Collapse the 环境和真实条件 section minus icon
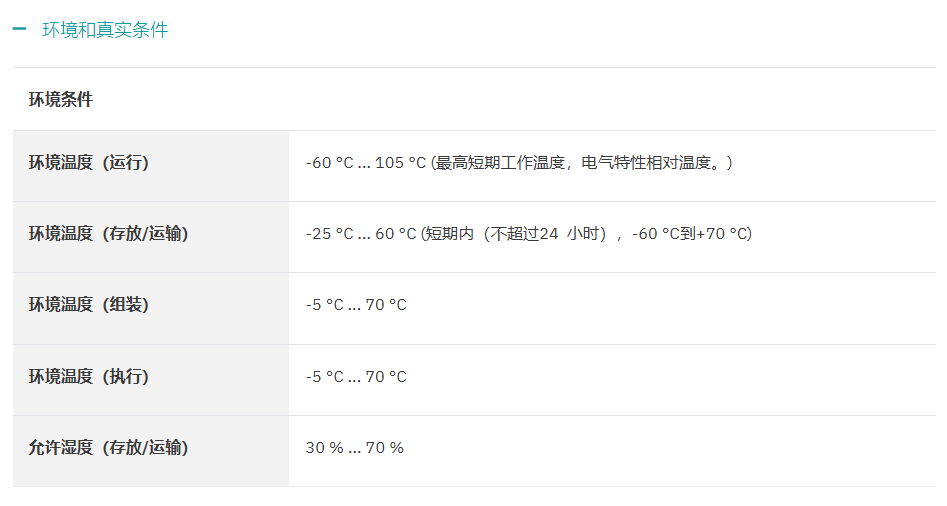The width and height of the screenshot is (947, 506). tap(19, 28)
